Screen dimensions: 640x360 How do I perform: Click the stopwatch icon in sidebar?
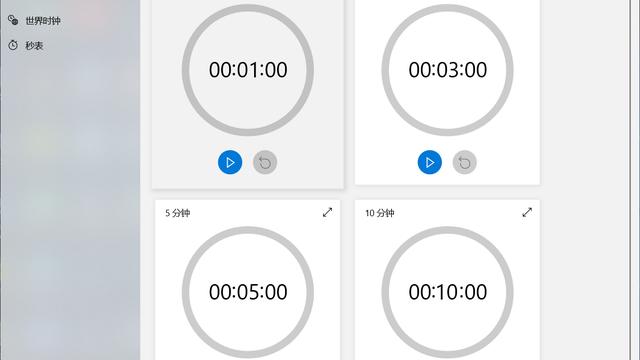(13, 45)
